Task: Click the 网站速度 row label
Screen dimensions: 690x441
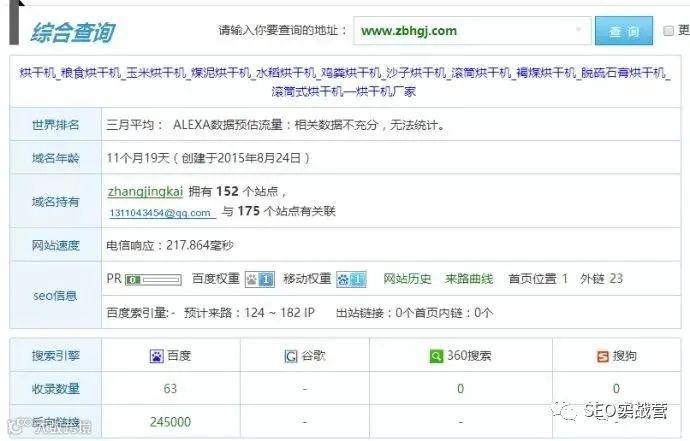Action: (x=55, y=245)
